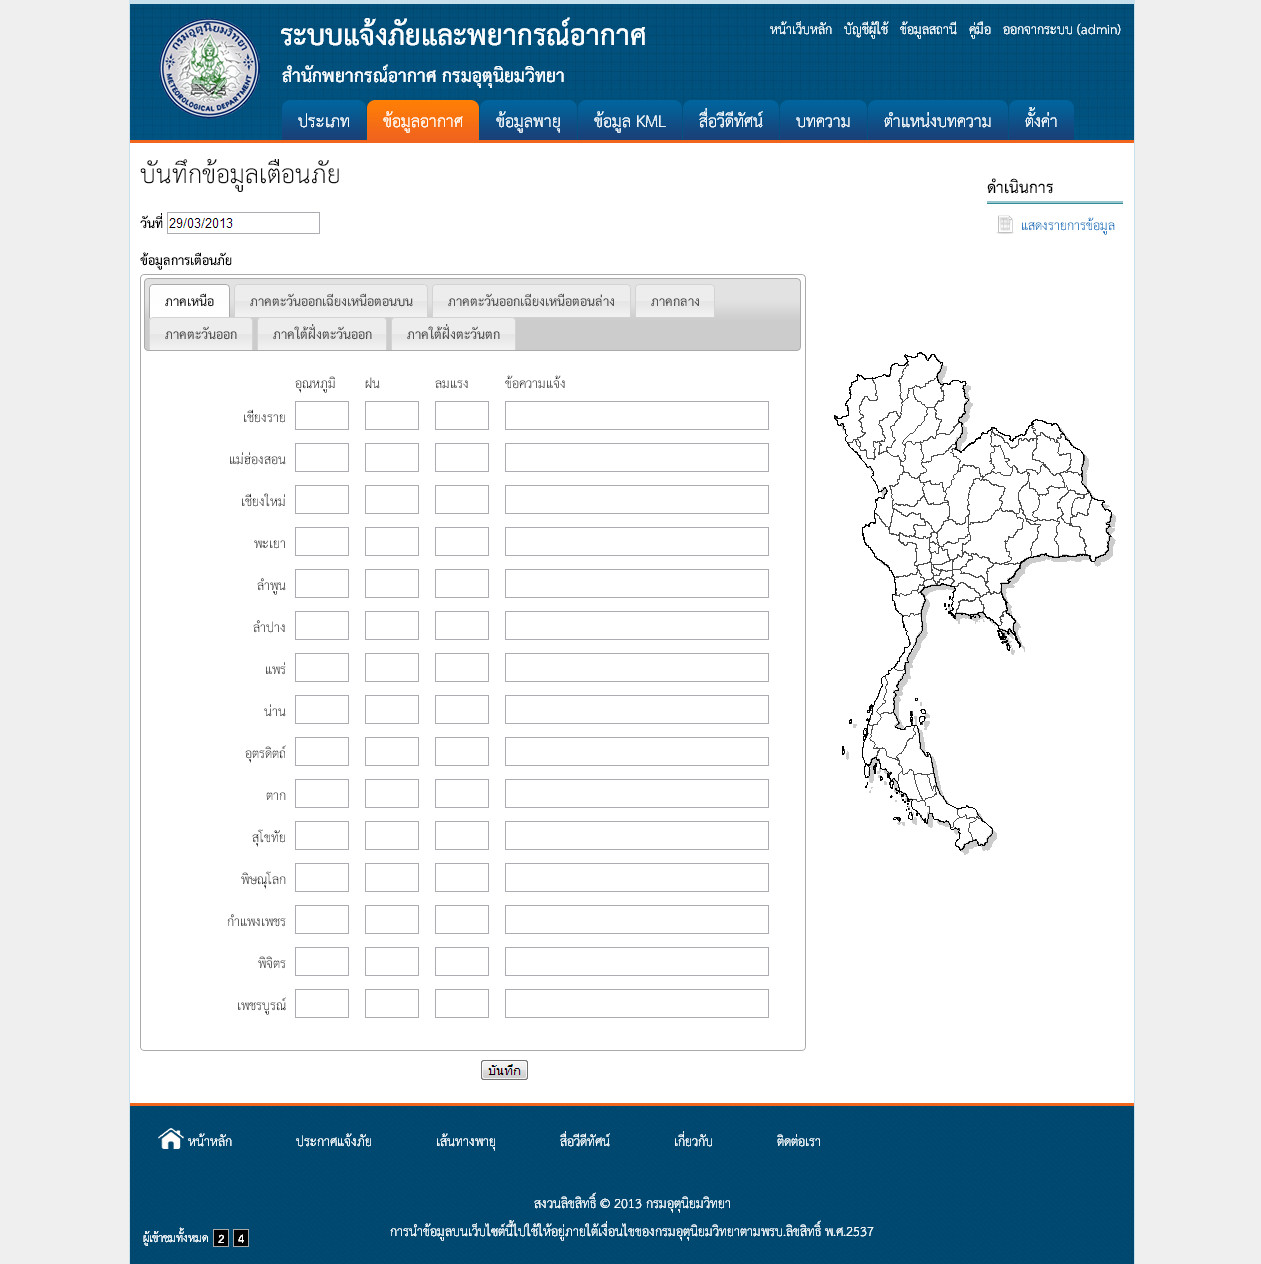Click the ฝน field for เชียงราย
This screenshot has width=1261, height=1264.
coord(392,416)
